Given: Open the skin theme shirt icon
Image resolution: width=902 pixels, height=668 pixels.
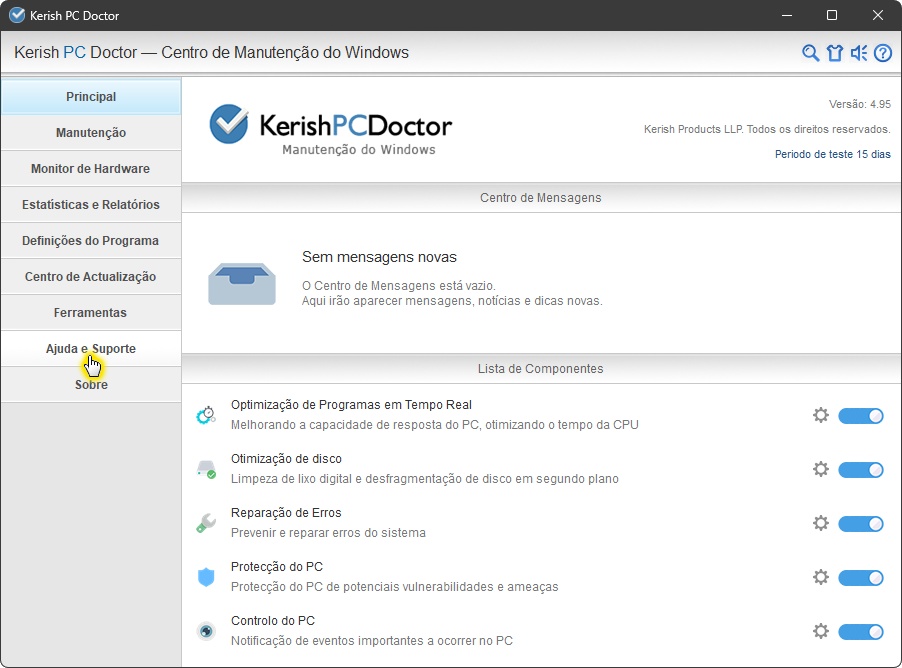Looking at the screenshot, I should click(x=835, y=53).
